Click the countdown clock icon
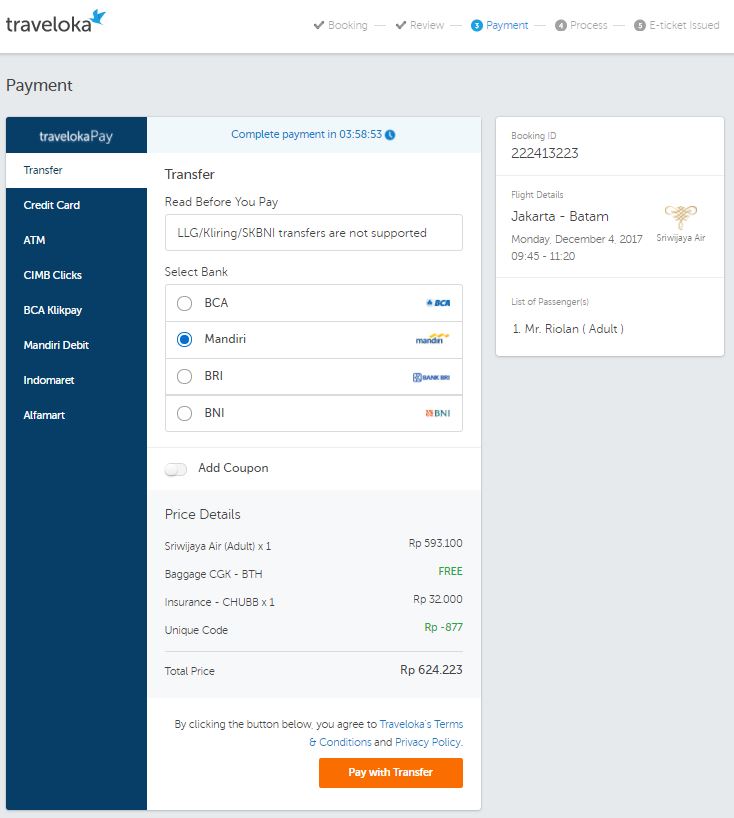734x818 pixels. (x=390, y=135)
